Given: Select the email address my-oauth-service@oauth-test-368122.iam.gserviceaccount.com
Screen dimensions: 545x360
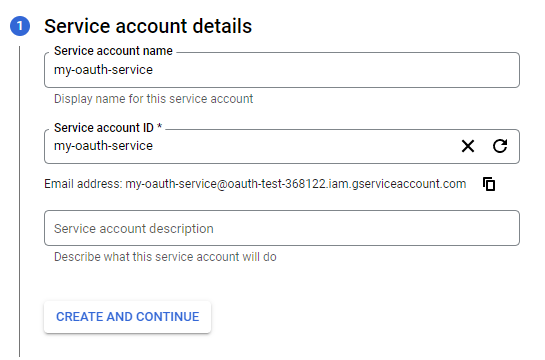Looking at the screenshot, I should pos(296,184).
